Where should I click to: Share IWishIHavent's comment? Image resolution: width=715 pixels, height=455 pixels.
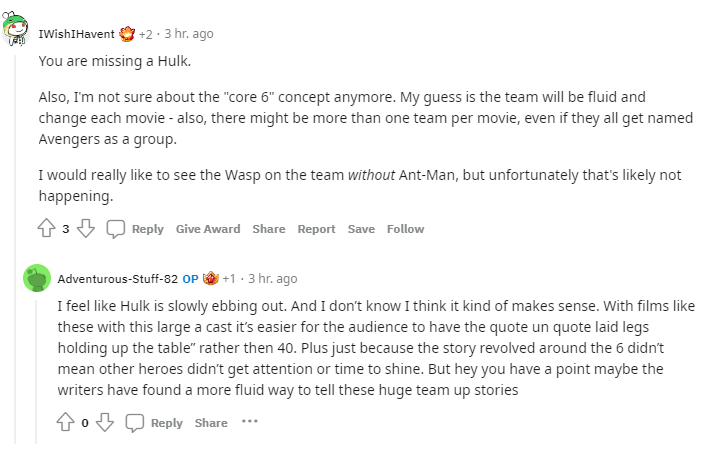[x=269, y=229]
